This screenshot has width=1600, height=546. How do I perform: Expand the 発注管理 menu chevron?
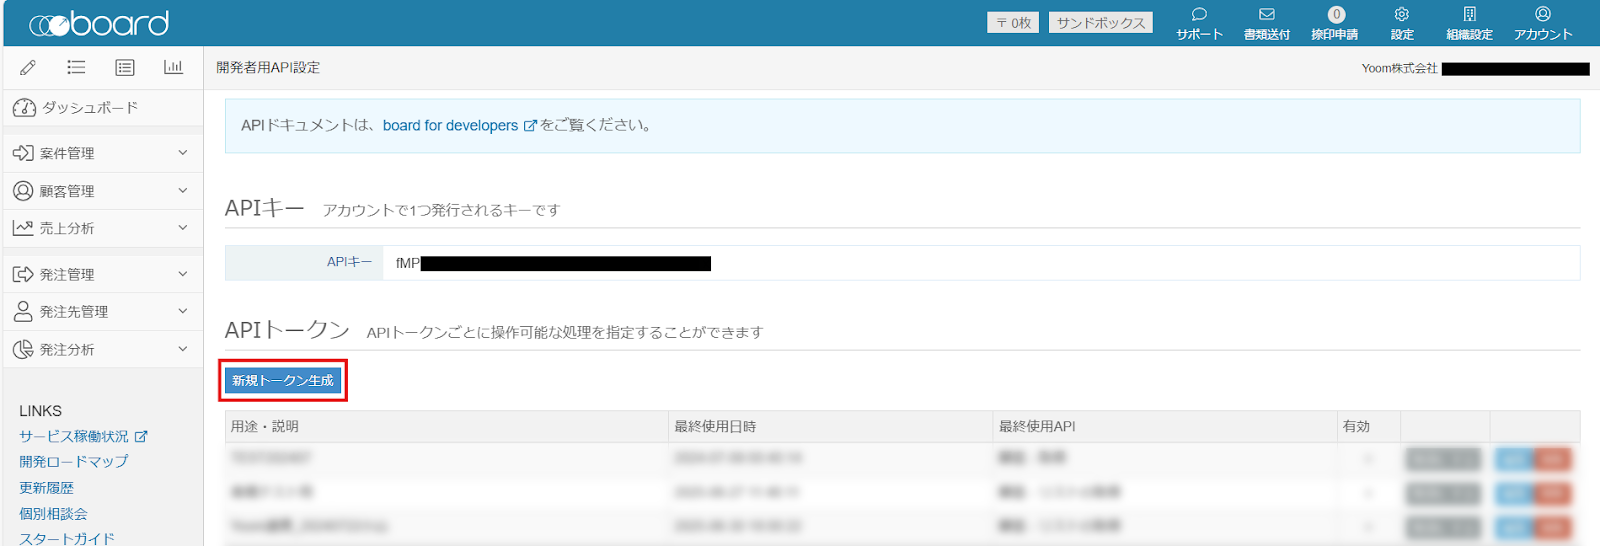[x=183, y=274]
